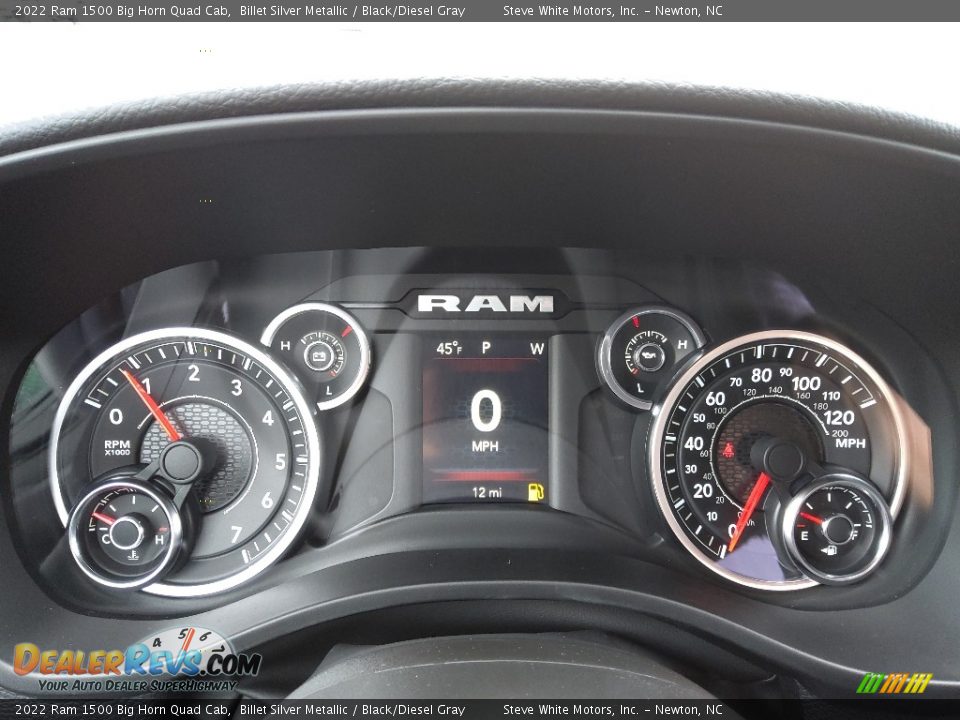Click the red warning indicator in speedometer
This screenshot has height=720, width=960.
729,451
